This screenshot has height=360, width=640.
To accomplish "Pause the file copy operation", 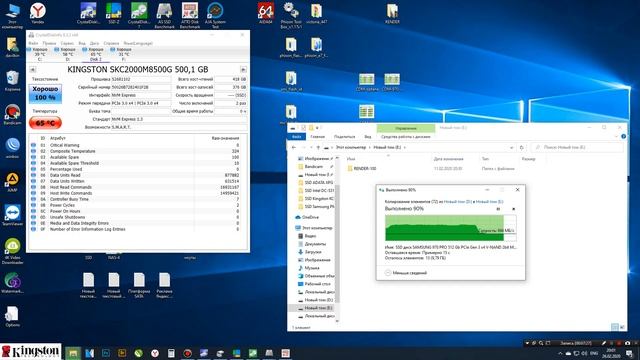I will (x=498, y=209).
